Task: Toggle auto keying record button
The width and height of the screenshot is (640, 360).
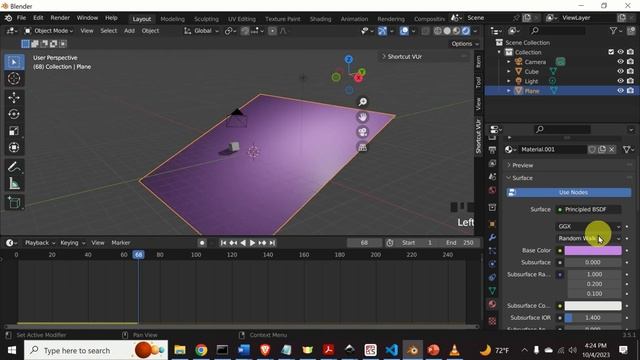Action: click(x=202, y=243)
